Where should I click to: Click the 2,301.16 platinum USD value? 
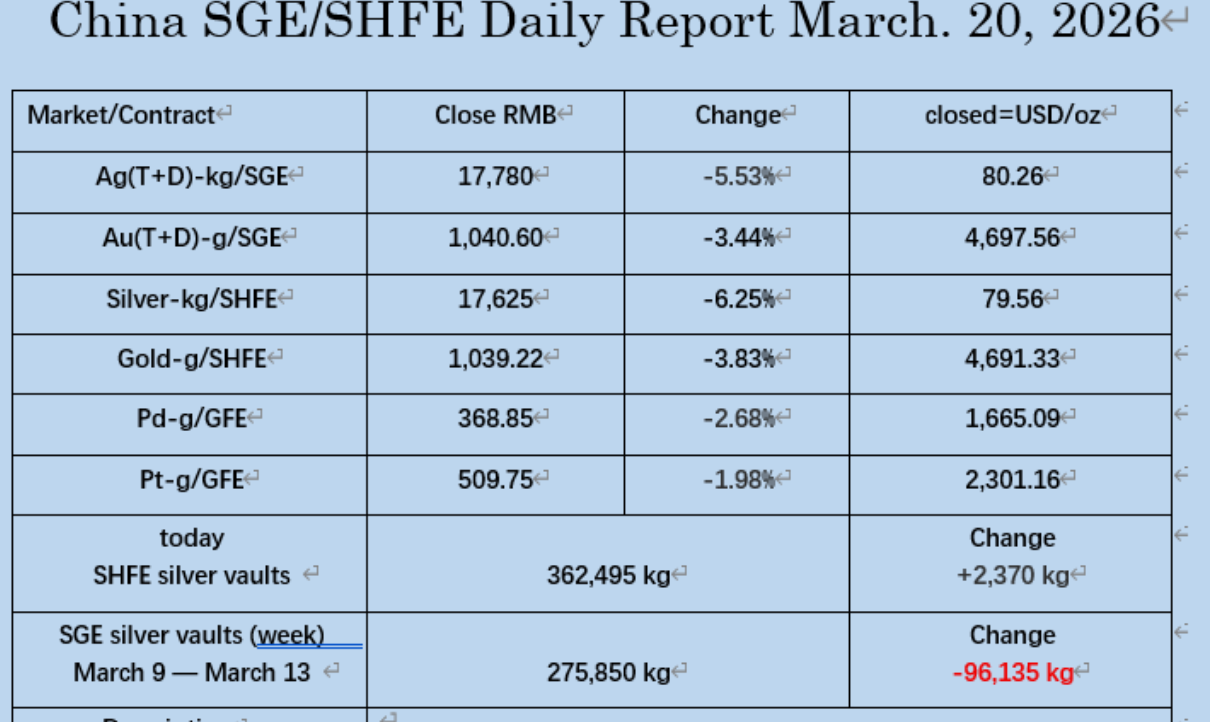[1012, 479]
